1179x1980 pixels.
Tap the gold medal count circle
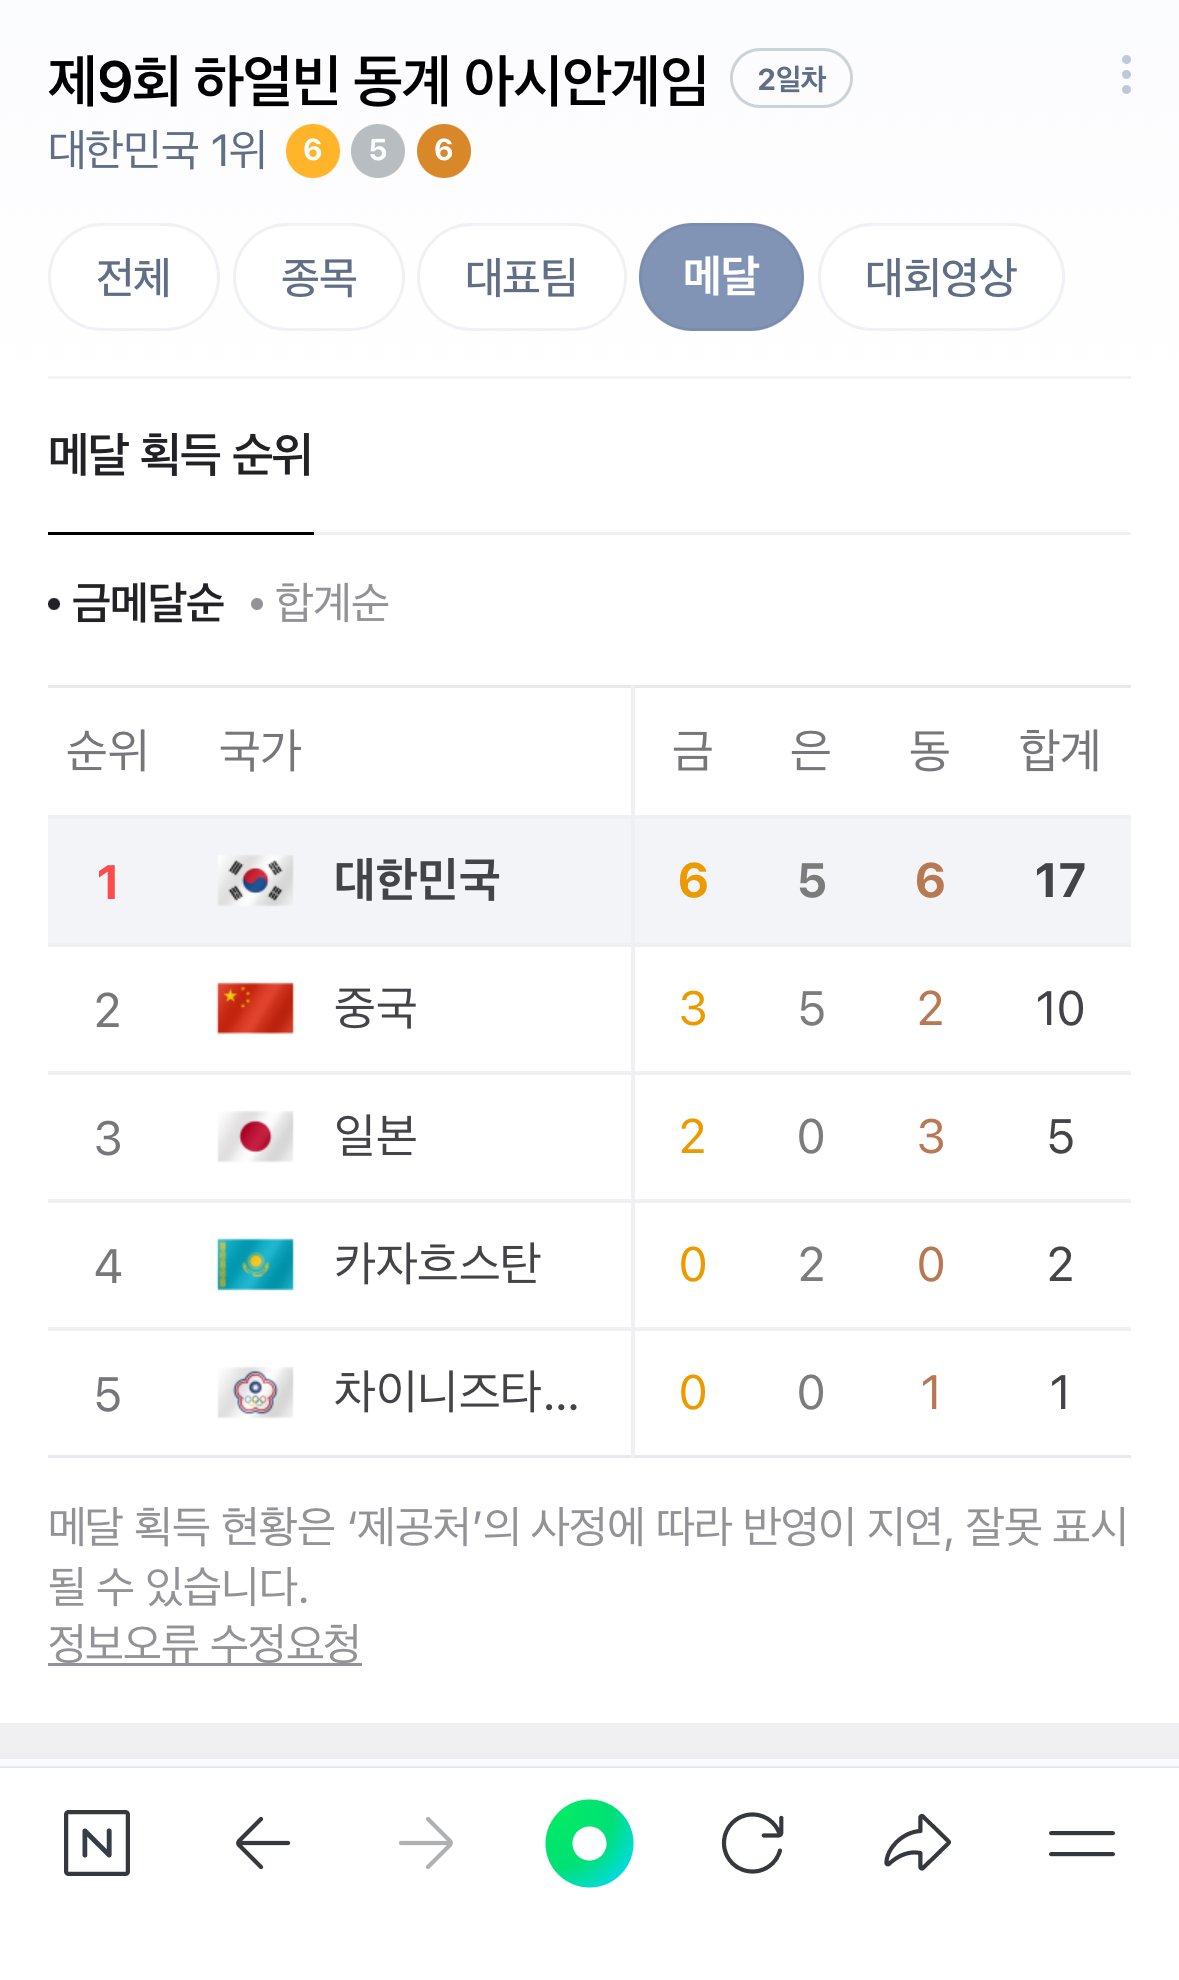tap(313, 151)
